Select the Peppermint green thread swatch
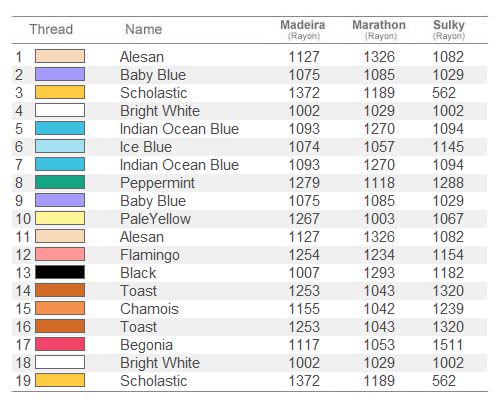The width and height of the screenshot is (500, 402). point(60,182)
